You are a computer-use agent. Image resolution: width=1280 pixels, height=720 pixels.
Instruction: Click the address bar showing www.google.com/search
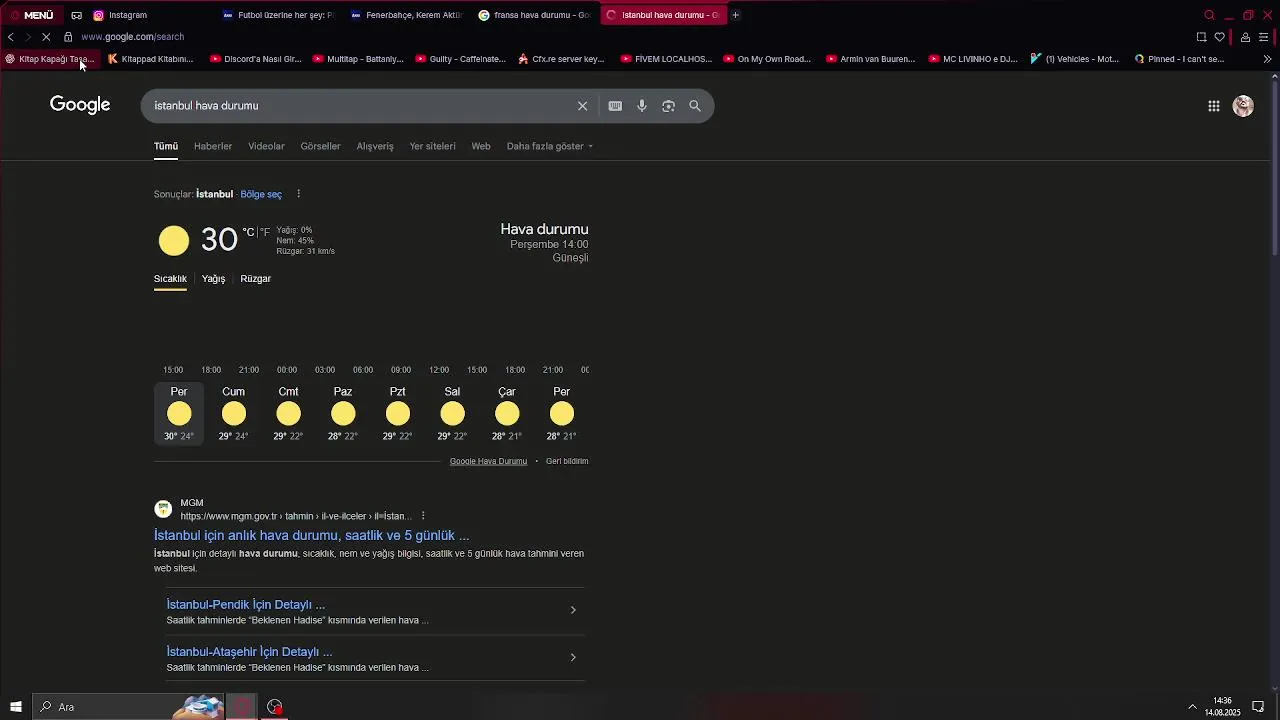point(132,37)
